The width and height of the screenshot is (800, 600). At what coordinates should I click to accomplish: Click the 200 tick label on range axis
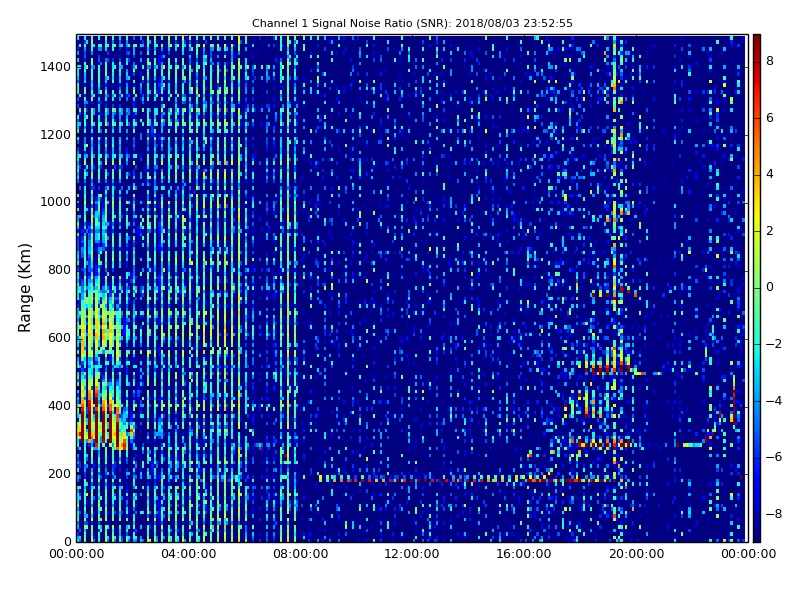coord(59,473)
